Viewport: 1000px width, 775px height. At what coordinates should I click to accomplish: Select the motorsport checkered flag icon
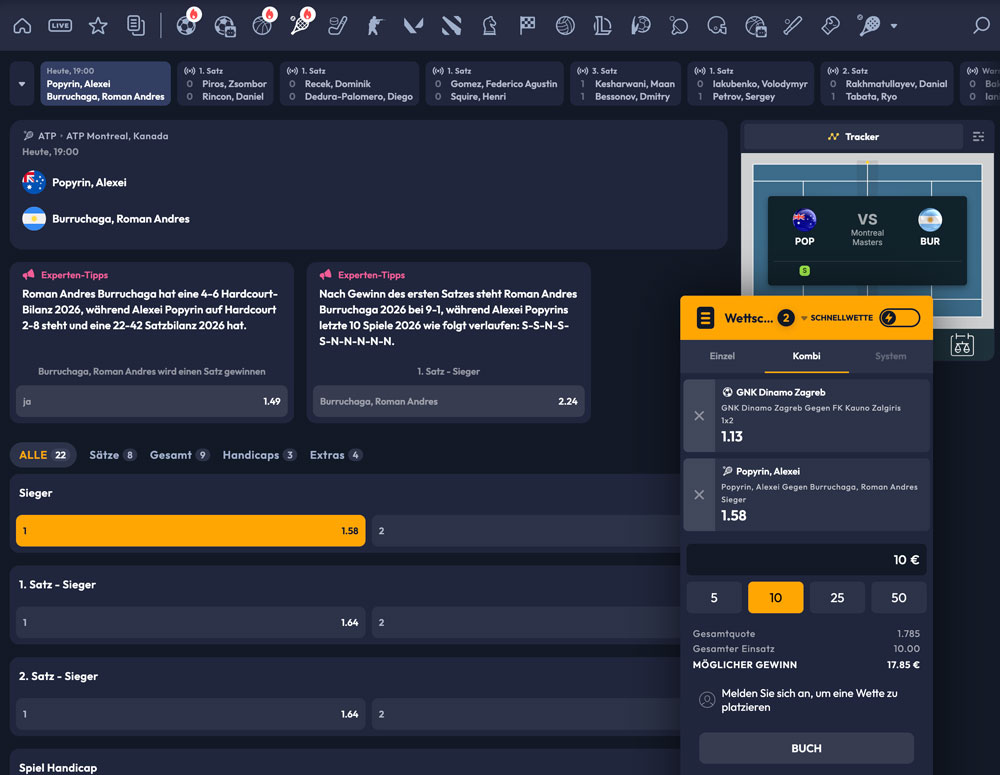527,26
